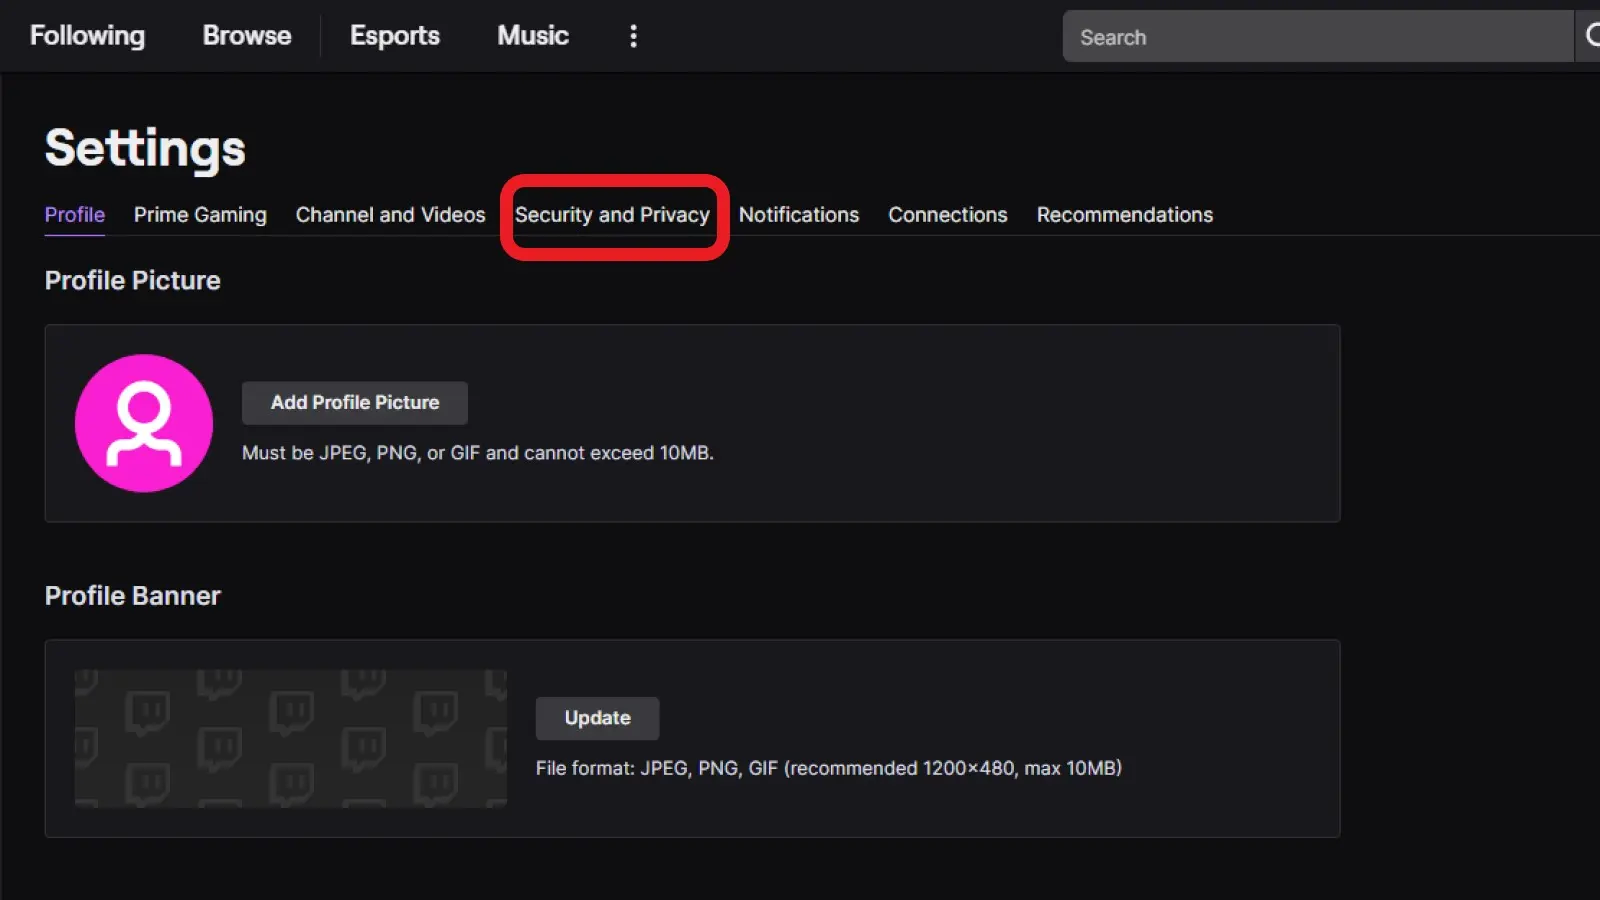Click the profile banner preview image

tap(291, 738)
